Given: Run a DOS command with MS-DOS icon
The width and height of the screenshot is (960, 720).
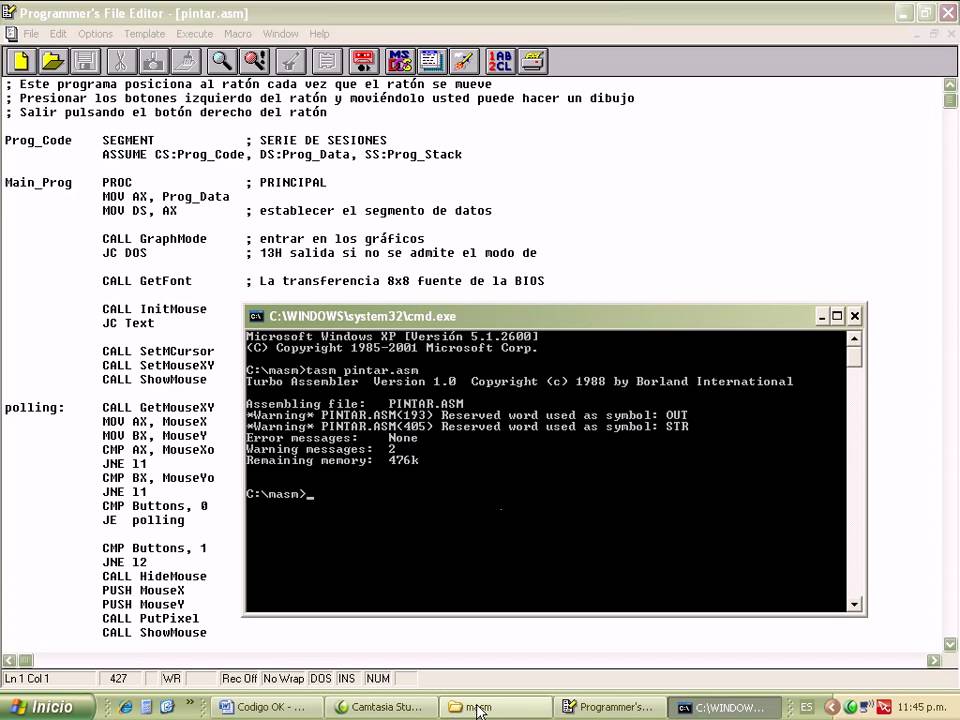Looking at the screenshot, I should click(x=400, y=61).
